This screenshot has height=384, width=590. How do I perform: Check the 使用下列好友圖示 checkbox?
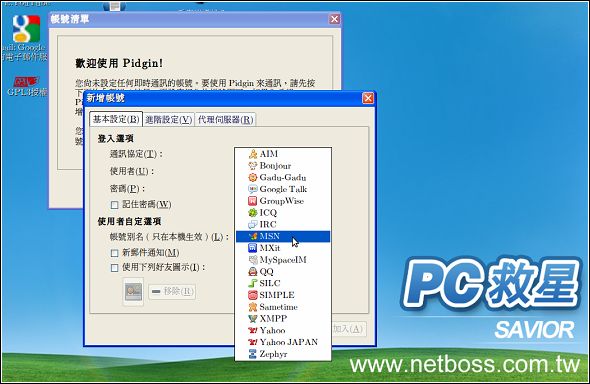pos(114,268)
